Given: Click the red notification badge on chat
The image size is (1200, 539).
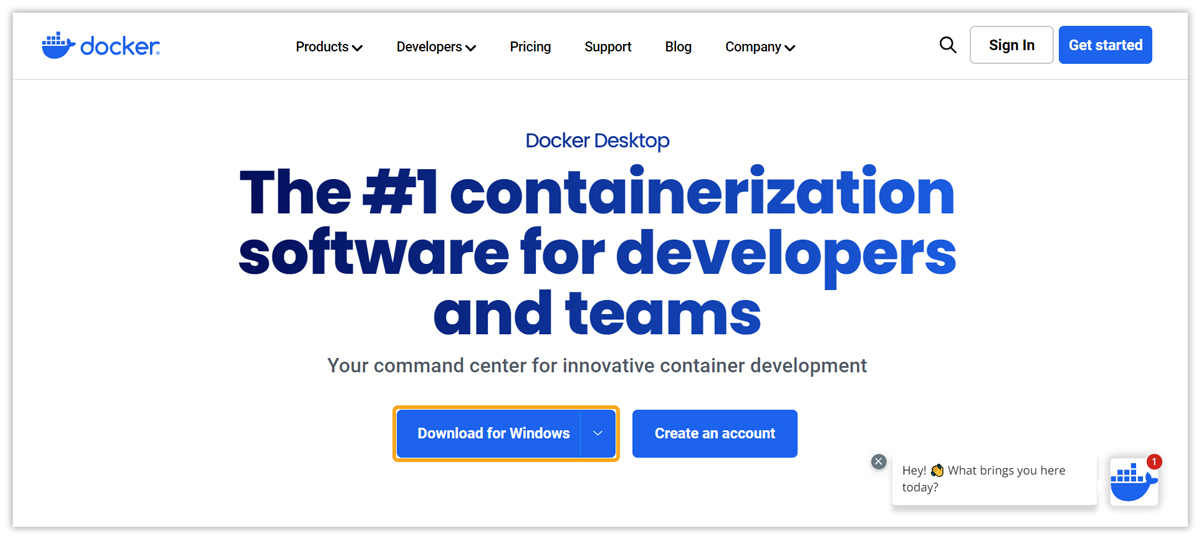Looking at the screenshot, I should [1154, 462].
